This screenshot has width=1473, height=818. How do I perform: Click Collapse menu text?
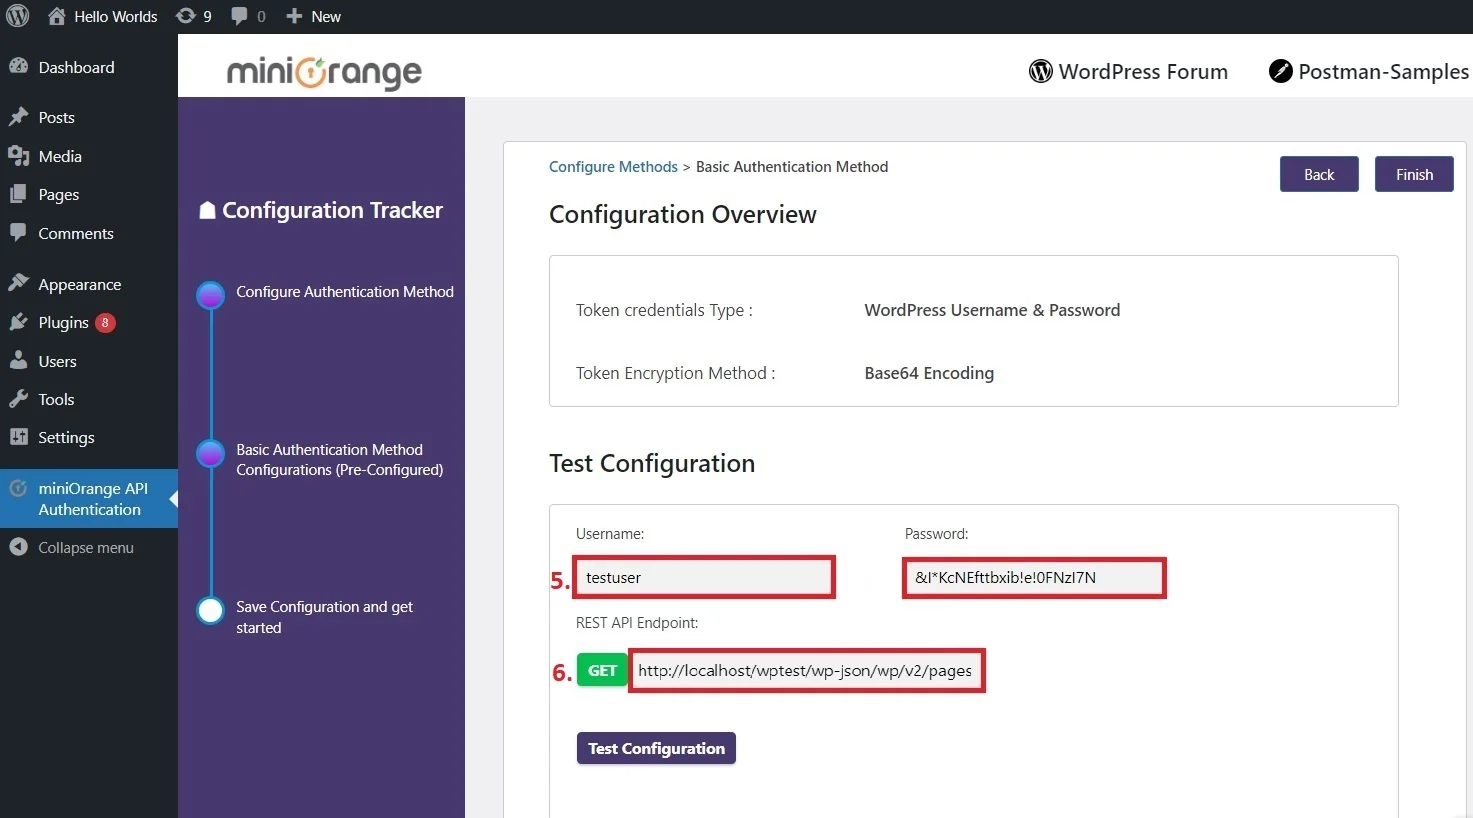[86, 547]
